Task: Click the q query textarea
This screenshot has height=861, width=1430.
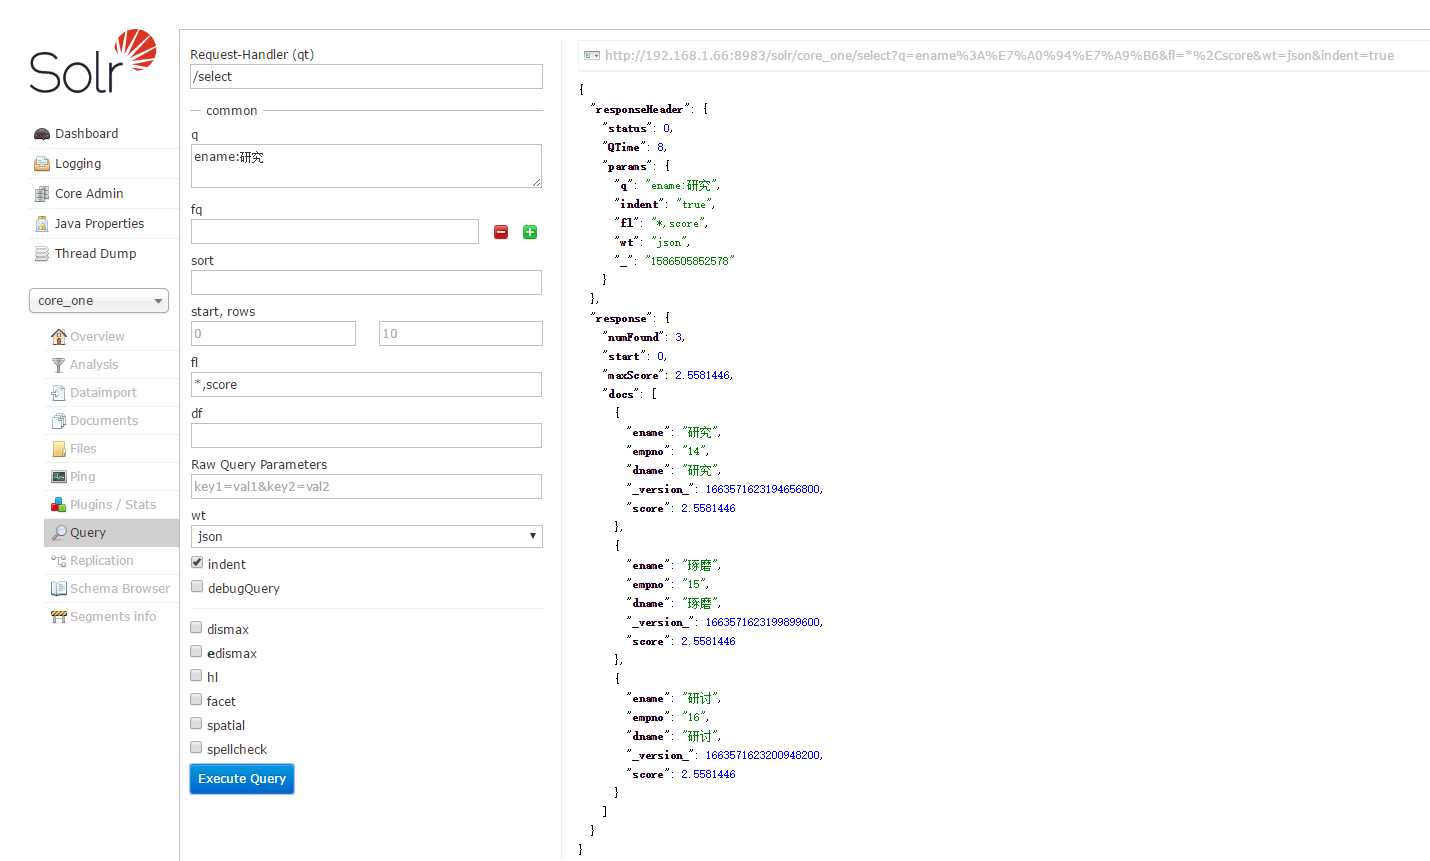Action: pos(367,166)
